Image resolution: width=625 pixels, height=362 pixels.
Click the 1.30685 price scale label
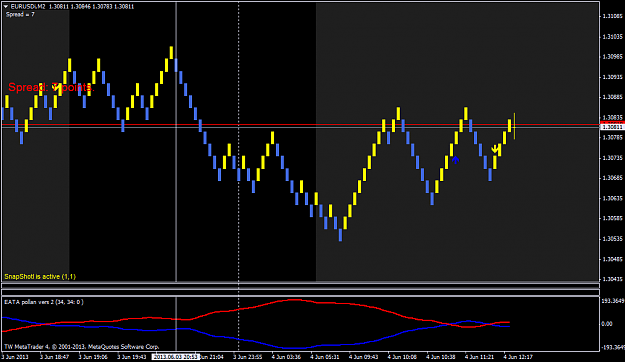pyautogui.click(x=613, y=178)
